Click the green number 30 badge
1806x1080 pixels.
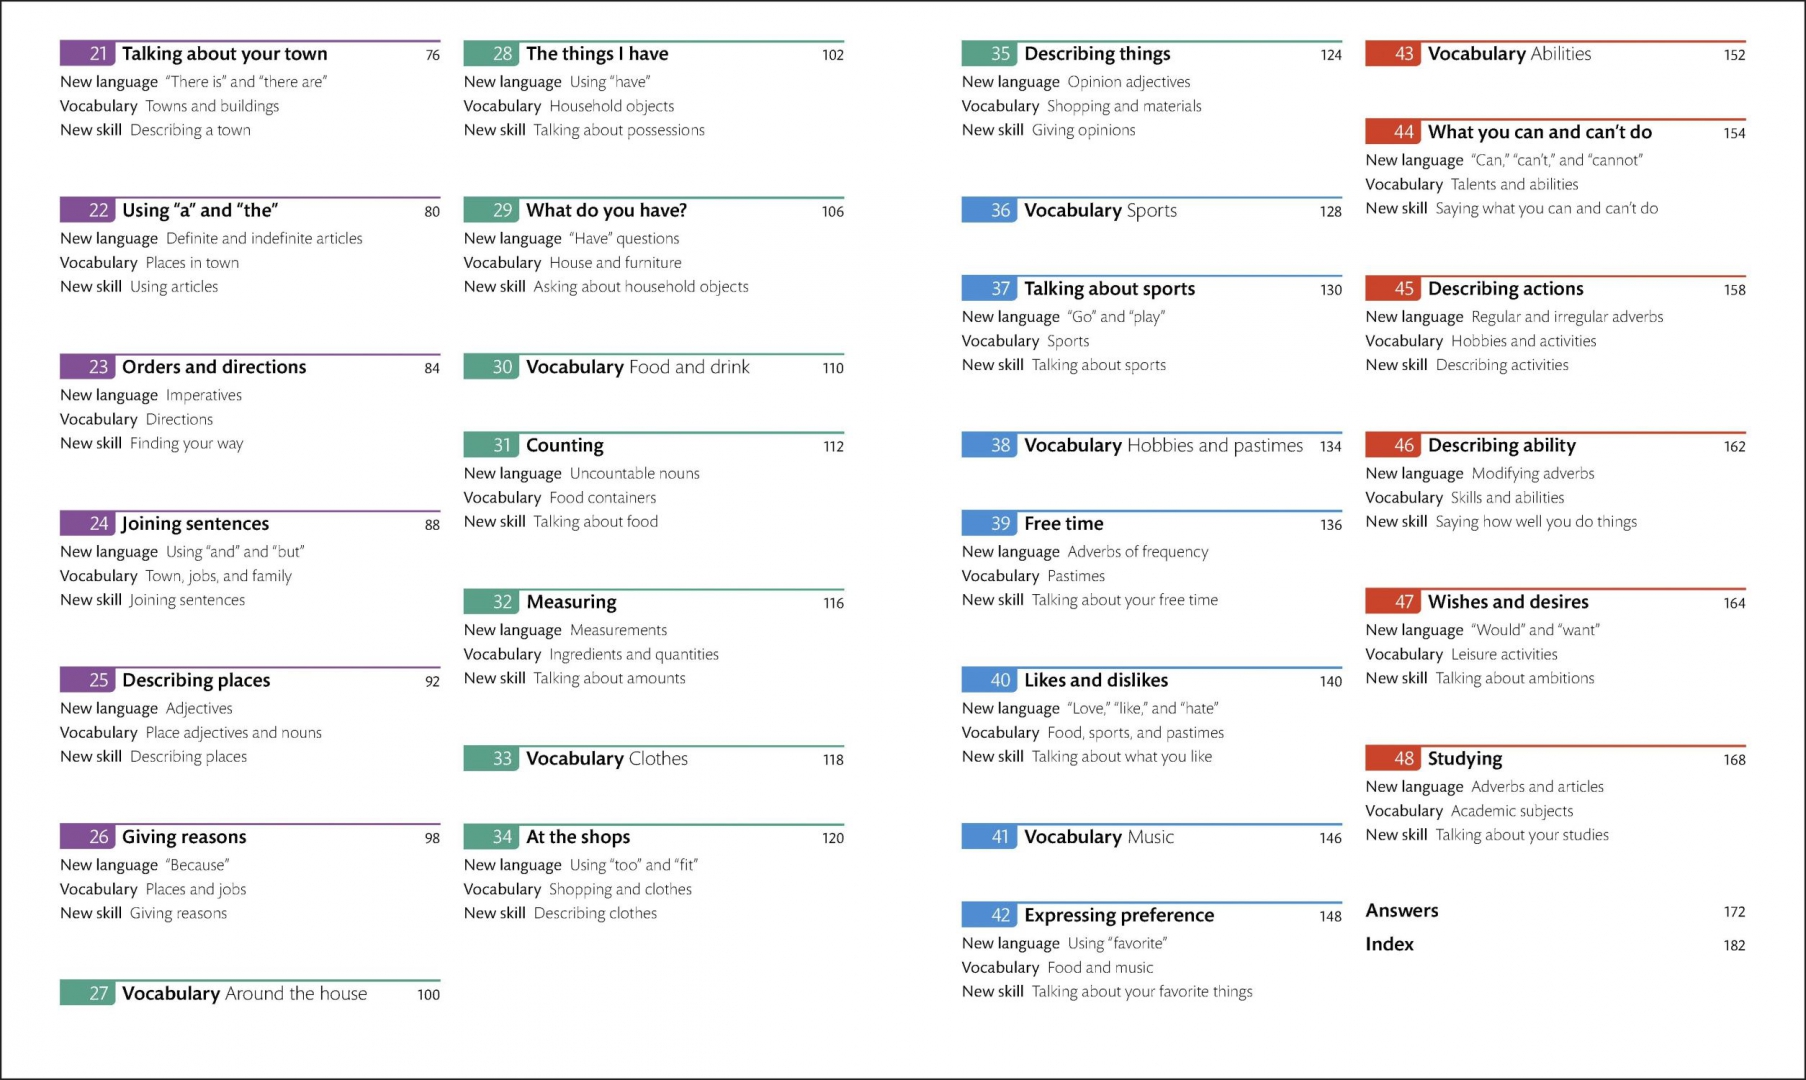(502, 368)
